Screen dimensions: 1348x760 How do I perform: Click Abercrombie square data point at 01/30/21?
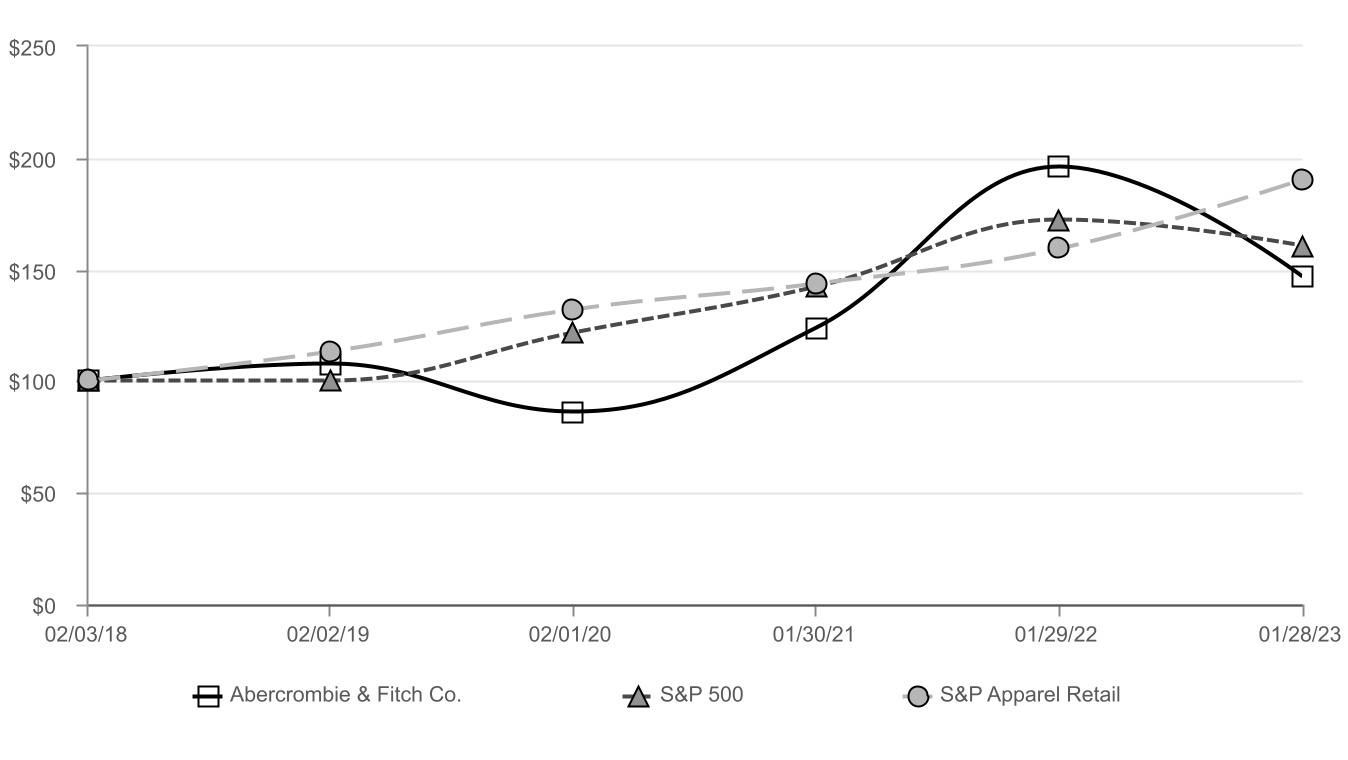[x=816, y=329]
